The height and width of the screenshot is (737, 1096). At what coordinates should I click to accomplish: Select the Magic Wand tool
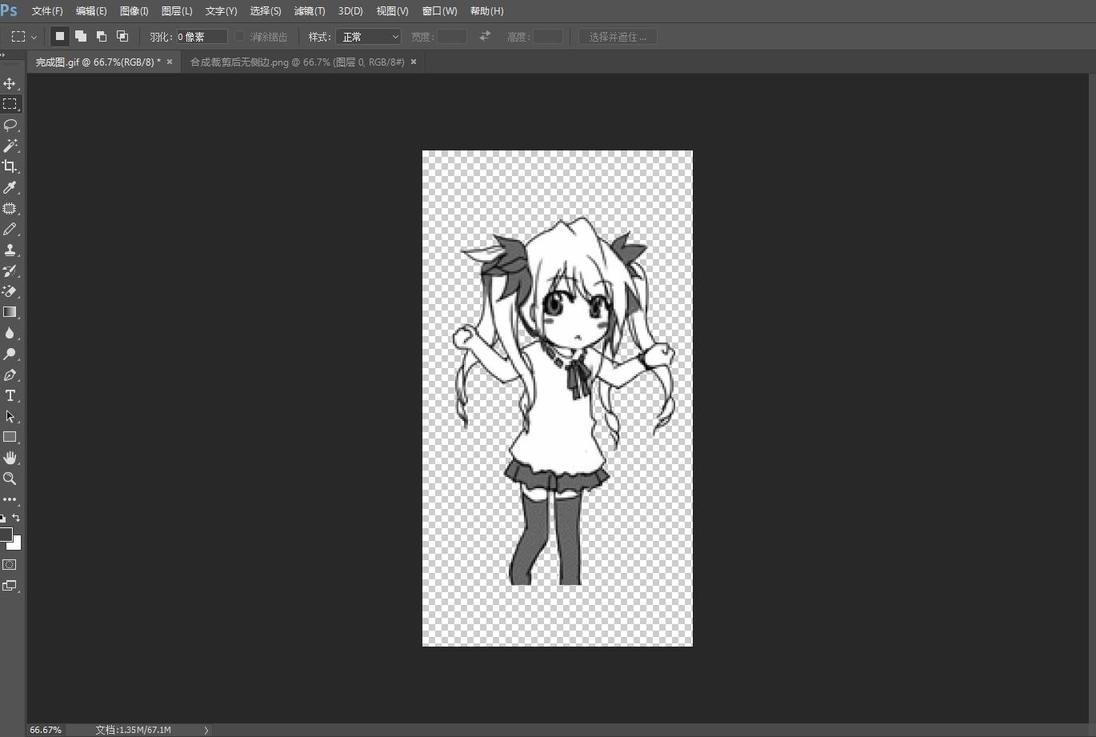(x=10, y=146)
